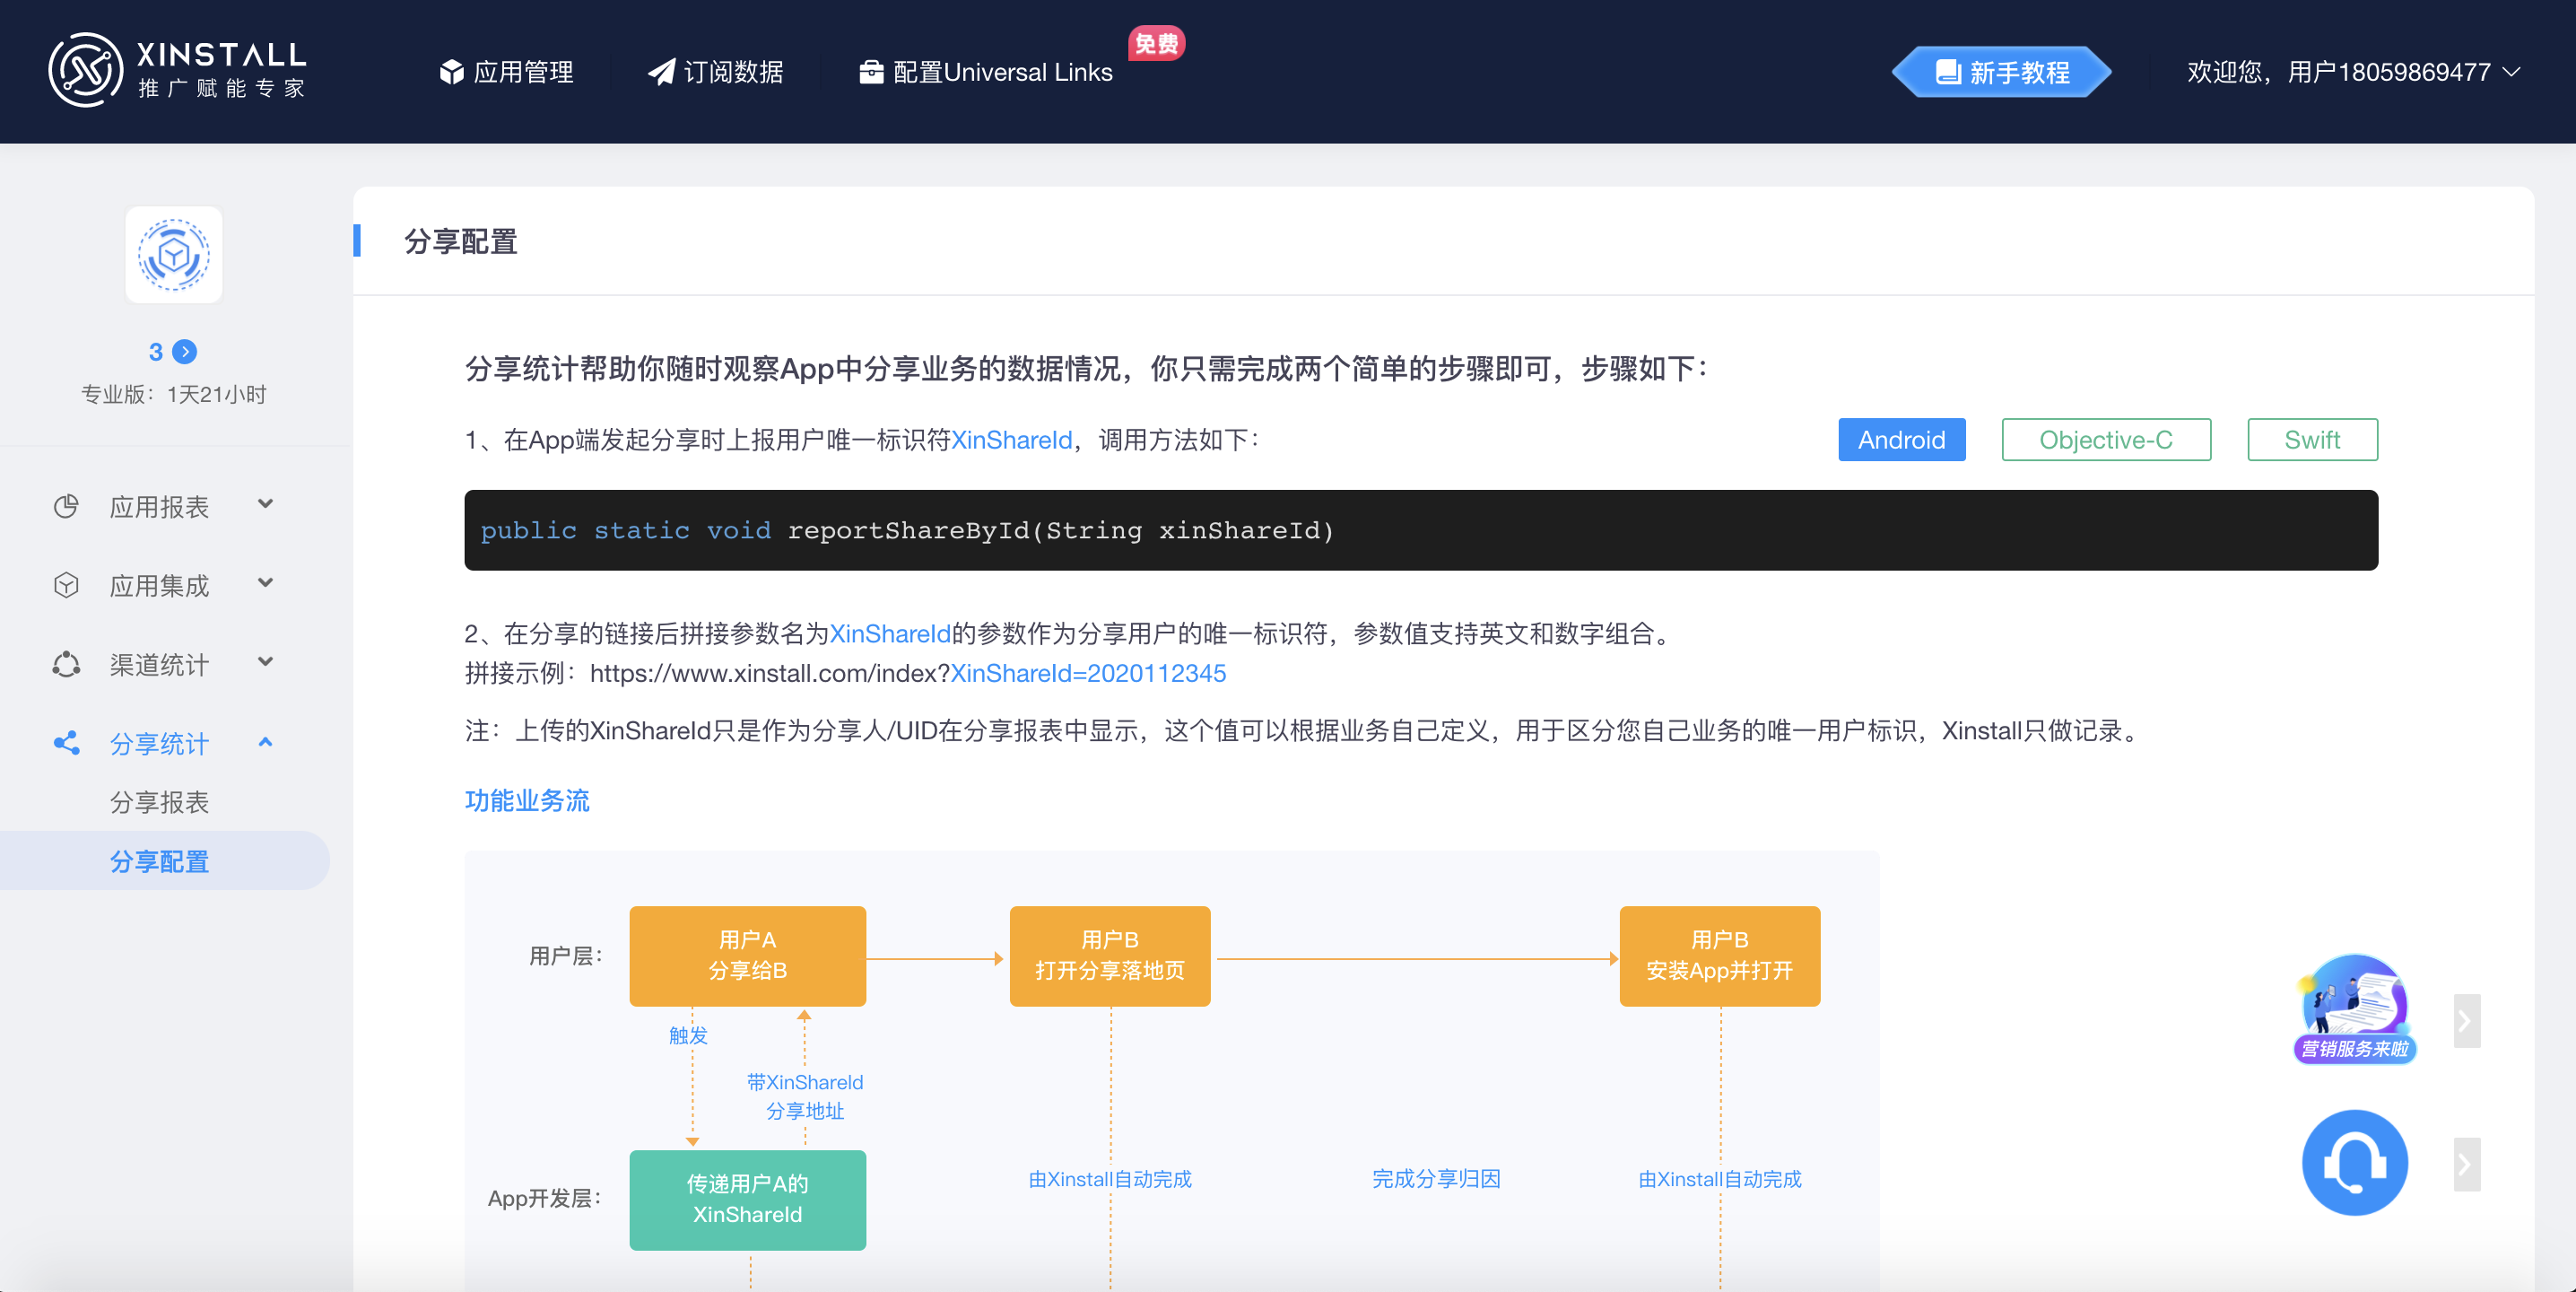Click the 应用集成 cube icon
The image size is (2576, 1292).
pyautogui.click(x=66, y=585)
